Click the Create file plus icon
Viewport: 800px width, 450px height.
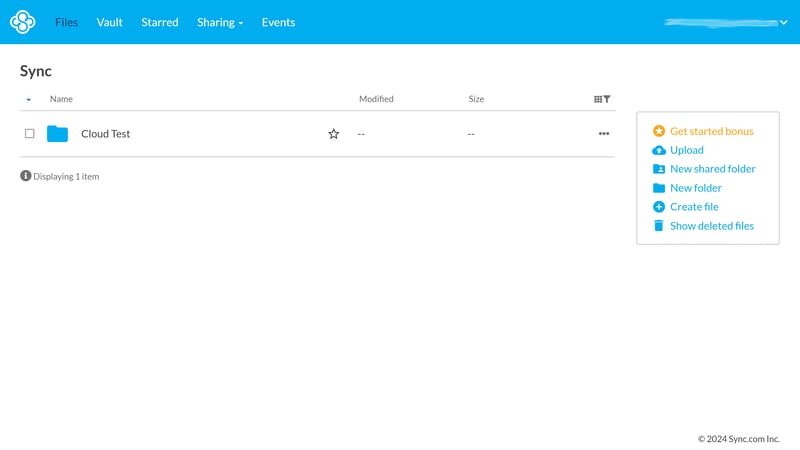pyautogui.click(x=658, y=207)
